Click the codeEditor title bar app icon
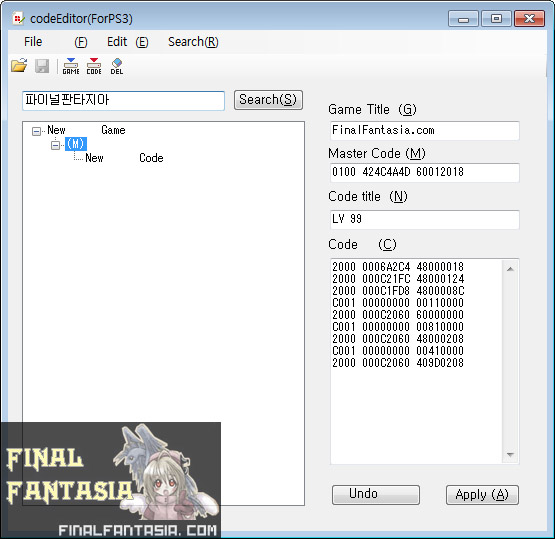The image size is (555, 539). coord(18,18)
